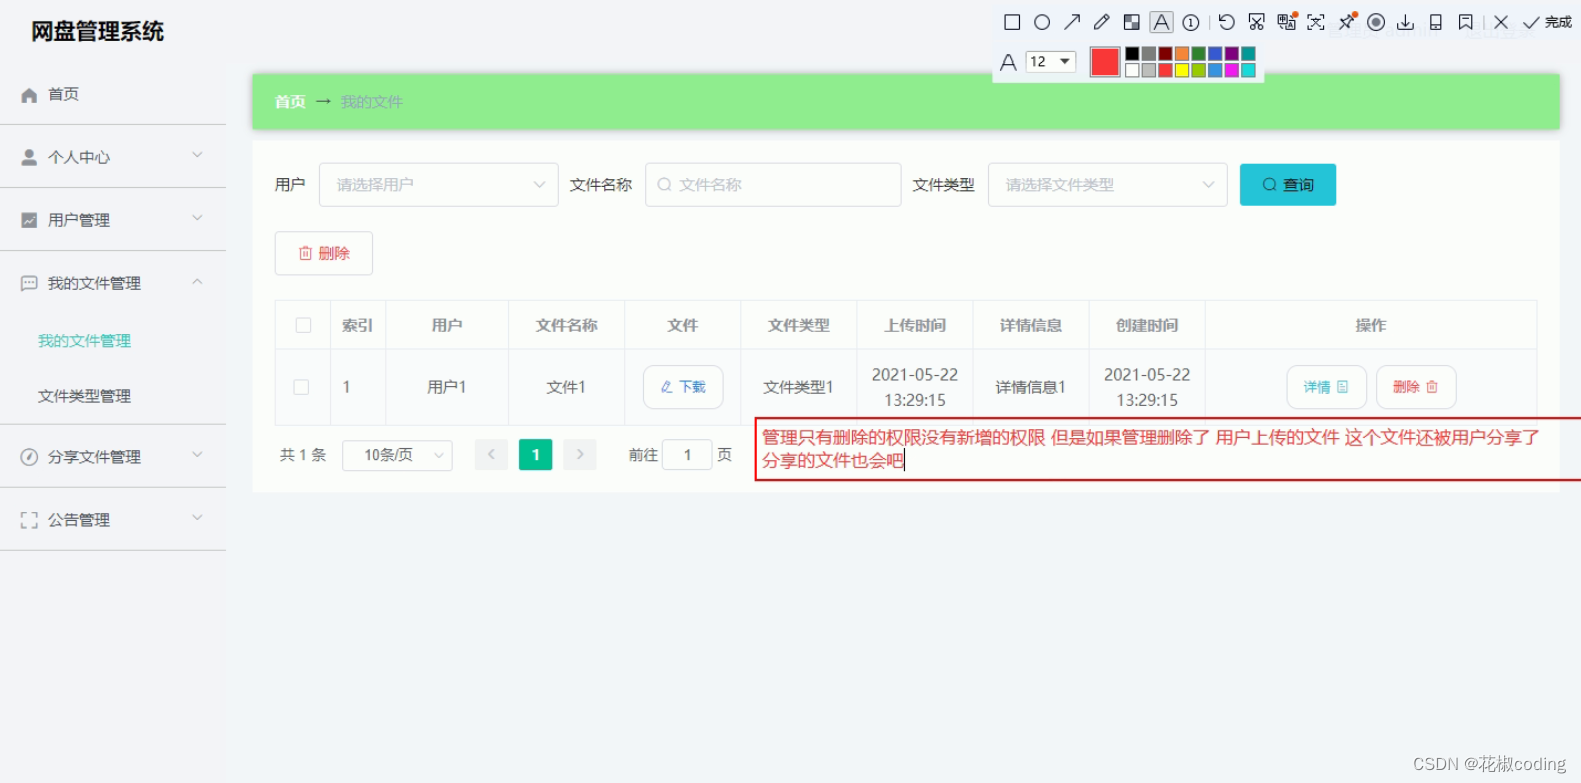
Task: Open the 我的文件管理 submenu item
Action: click(x=84, y=341)
